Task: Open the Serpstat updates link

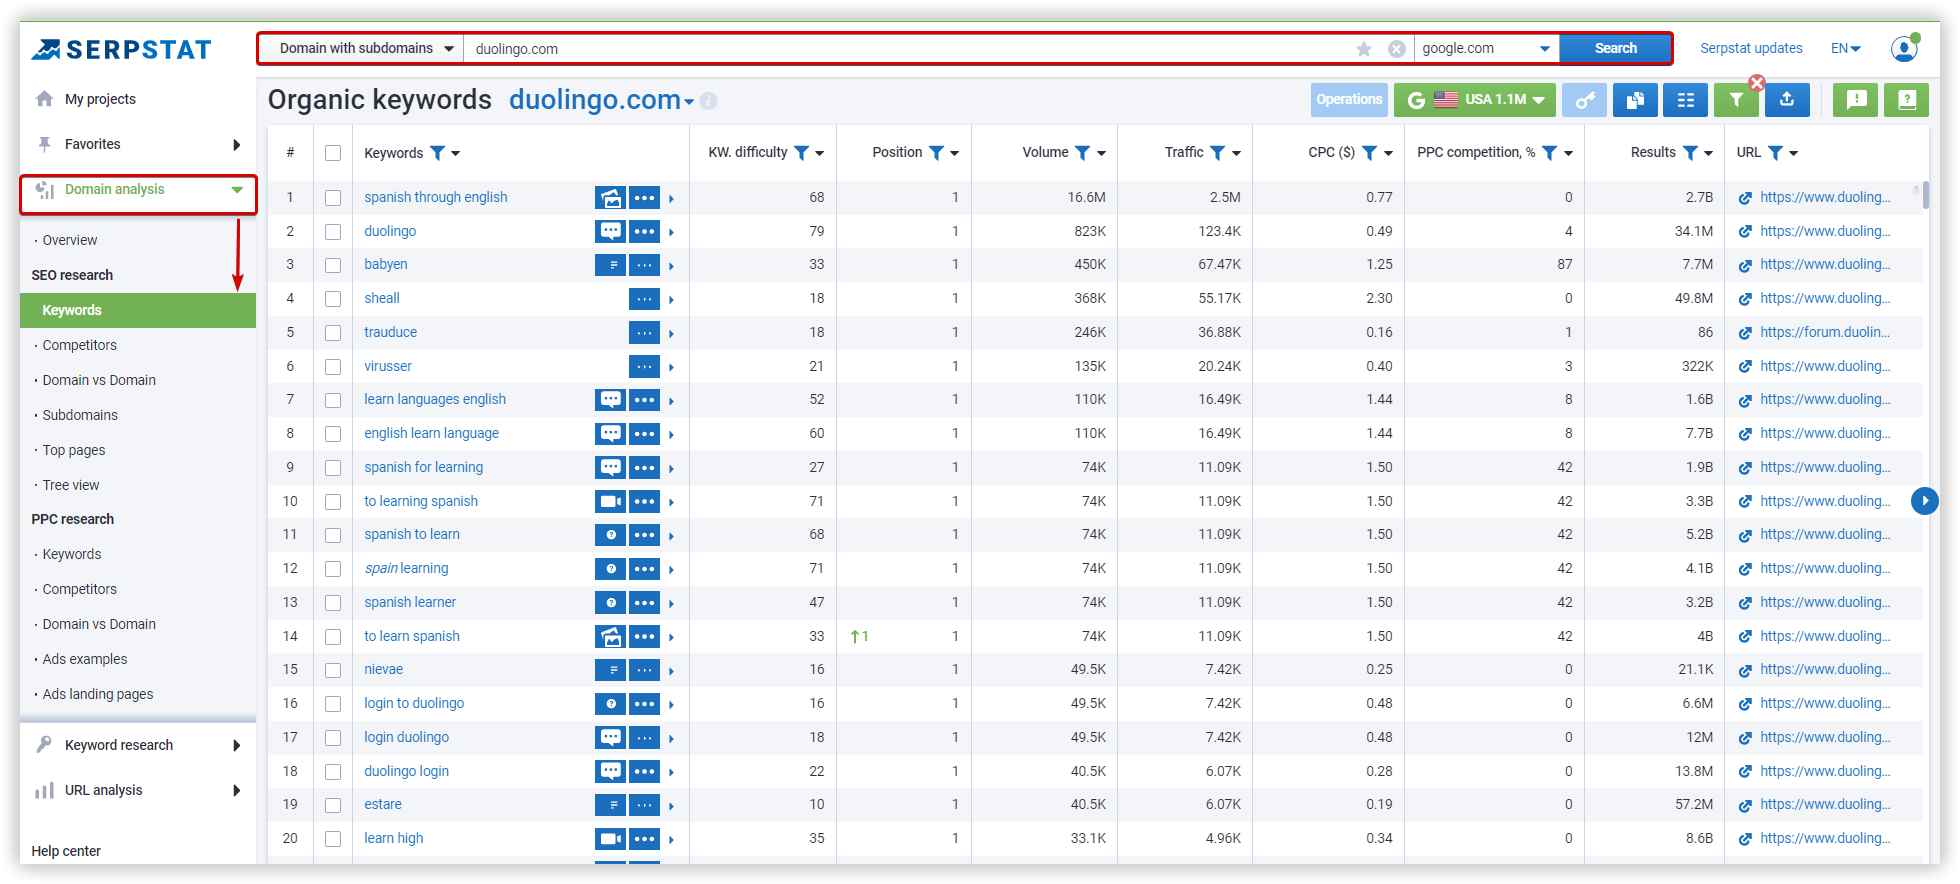Action: 1751,48
